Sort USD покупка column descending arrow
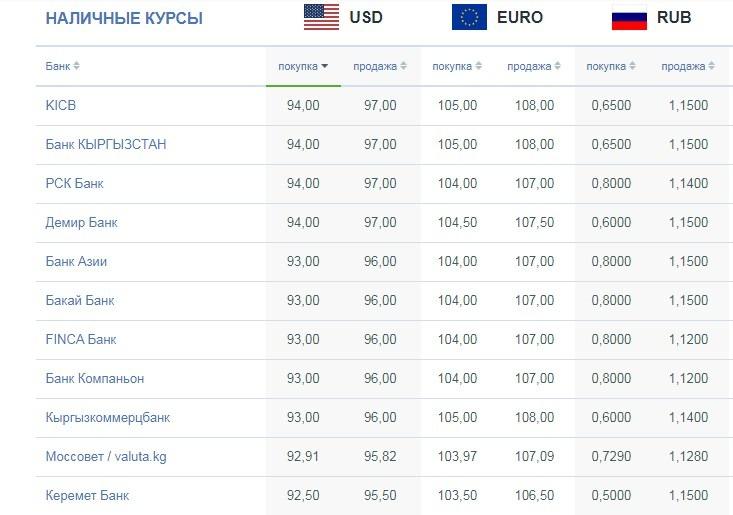 click(324, 66)
